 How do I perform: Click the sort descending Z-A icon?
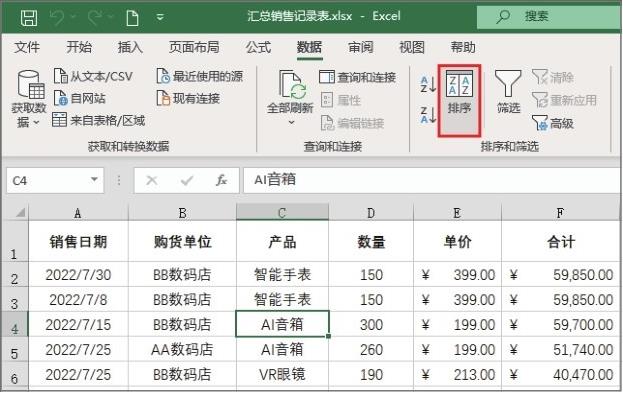coord(428,115)
